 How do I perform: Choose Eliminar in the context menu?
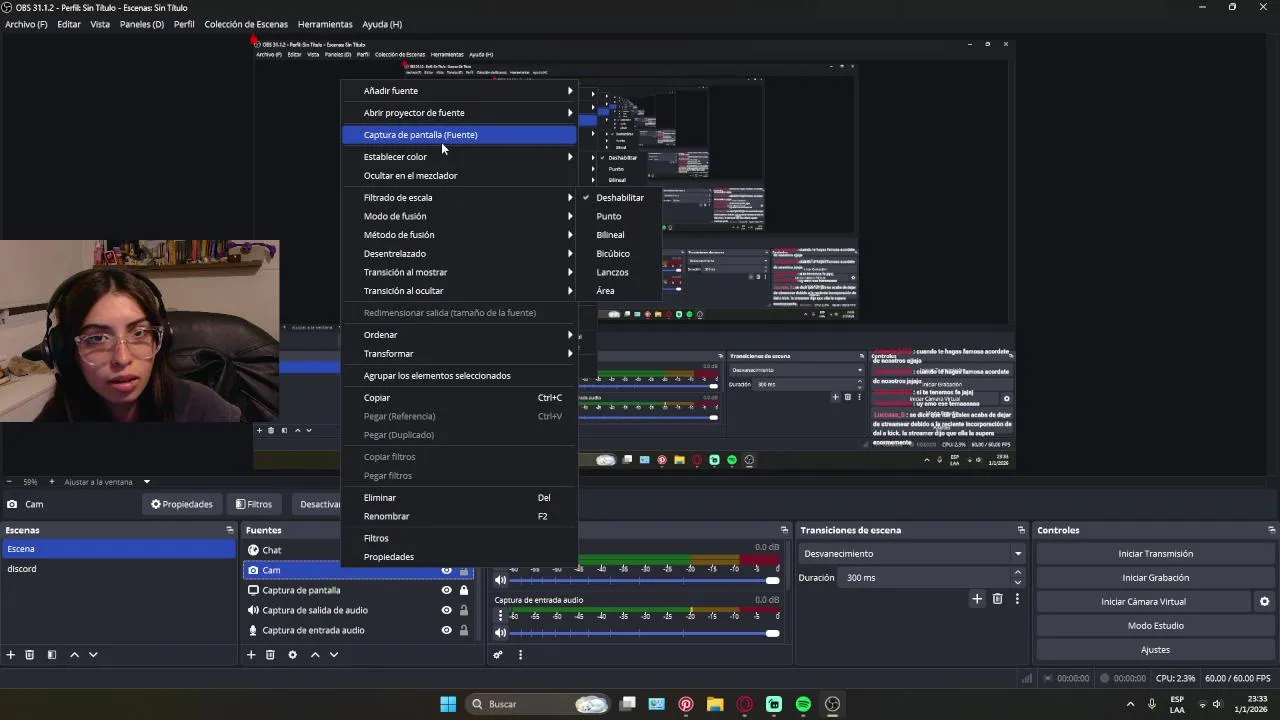point(459,498)
